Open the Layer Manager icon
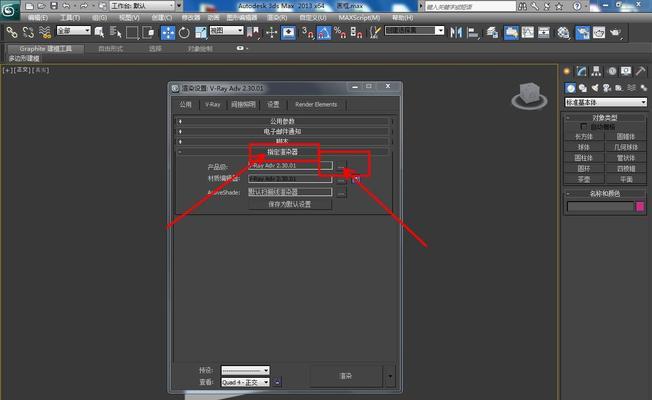The width and height of the screenshot is (652, 400). pos(492,32)
